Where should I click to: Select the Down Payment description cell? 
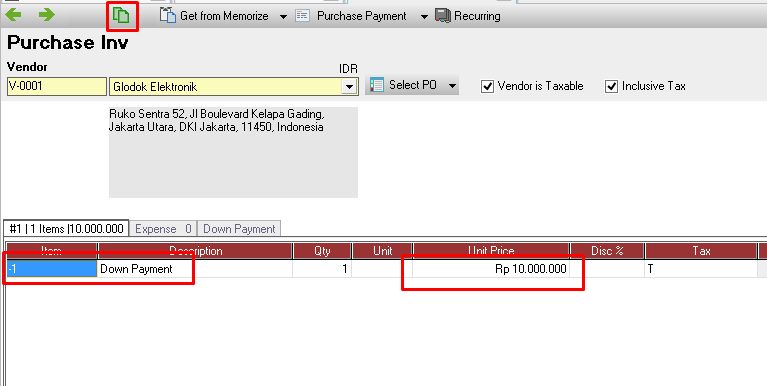click(195, 269)
